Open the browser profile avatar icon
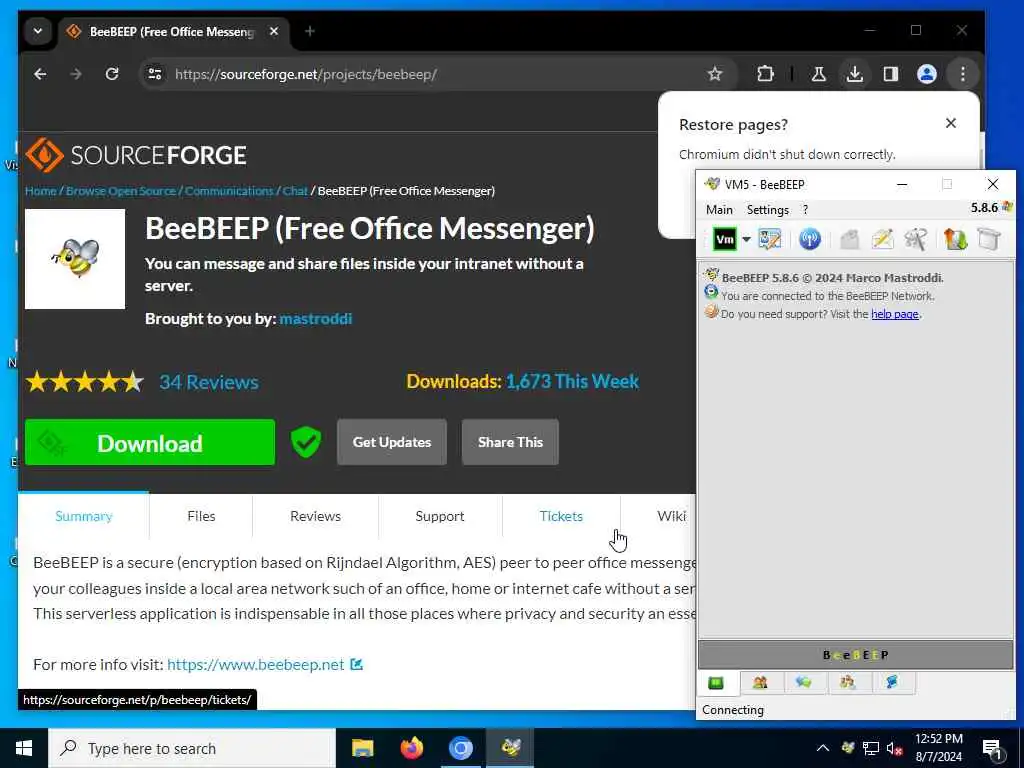Viewport: 1024px width, 768px height. coord(927,74)
